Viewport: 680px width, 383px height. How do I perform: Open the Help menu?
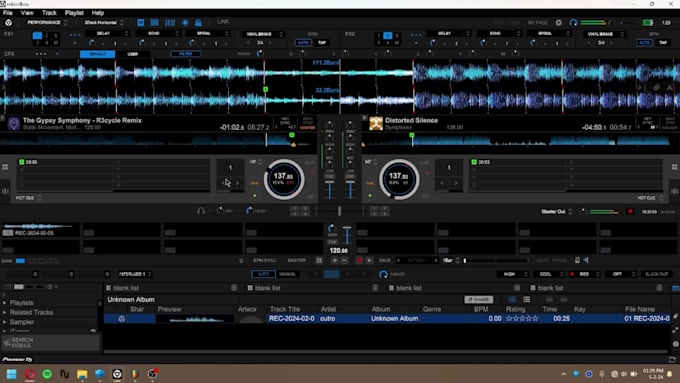98,13
